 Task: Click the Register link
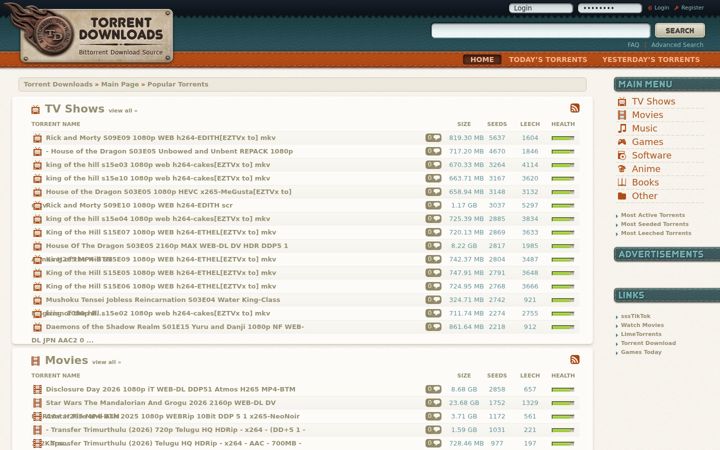(x=692, y=8)
